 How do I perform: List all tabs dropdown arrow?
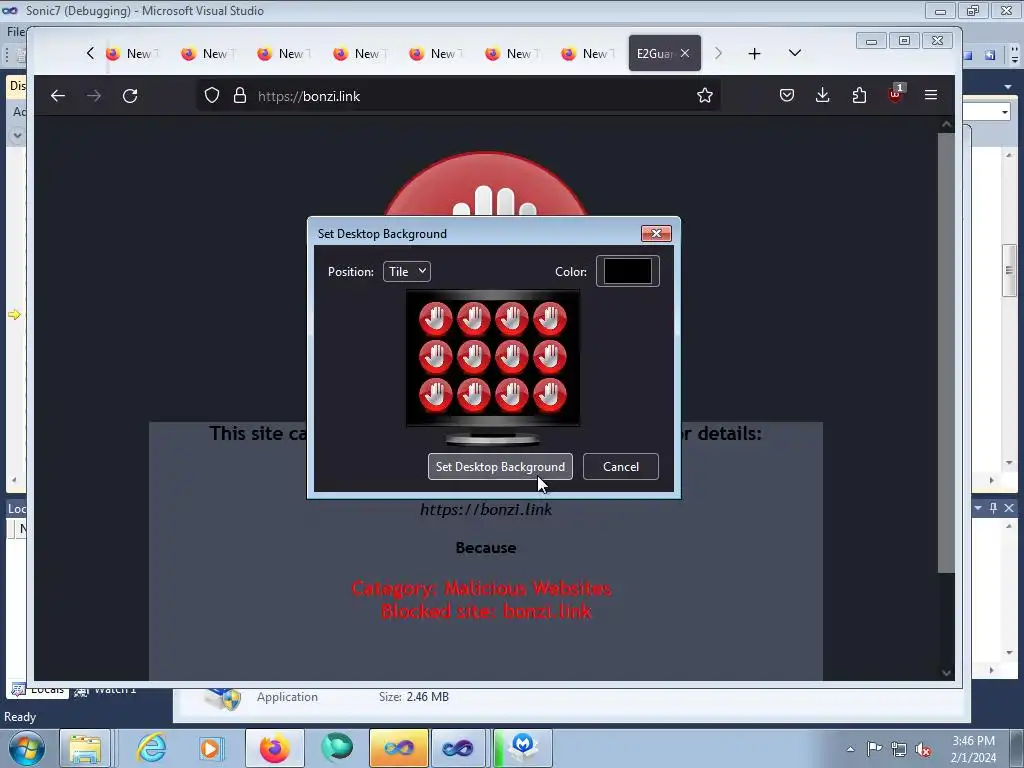coord(795,53)
